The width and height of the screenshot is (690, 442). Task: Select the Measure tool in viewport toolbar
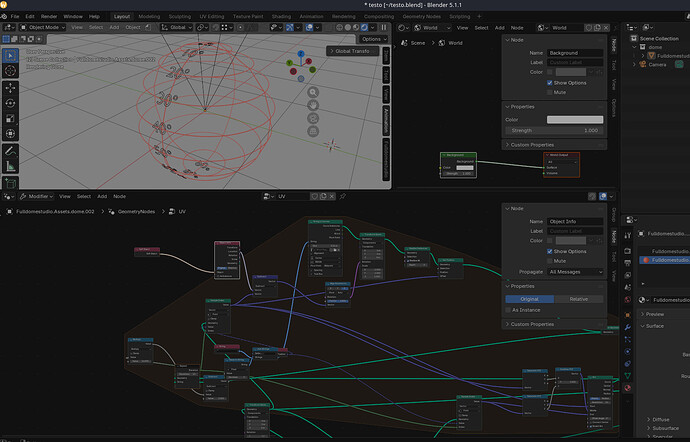(x=11, y=166)
